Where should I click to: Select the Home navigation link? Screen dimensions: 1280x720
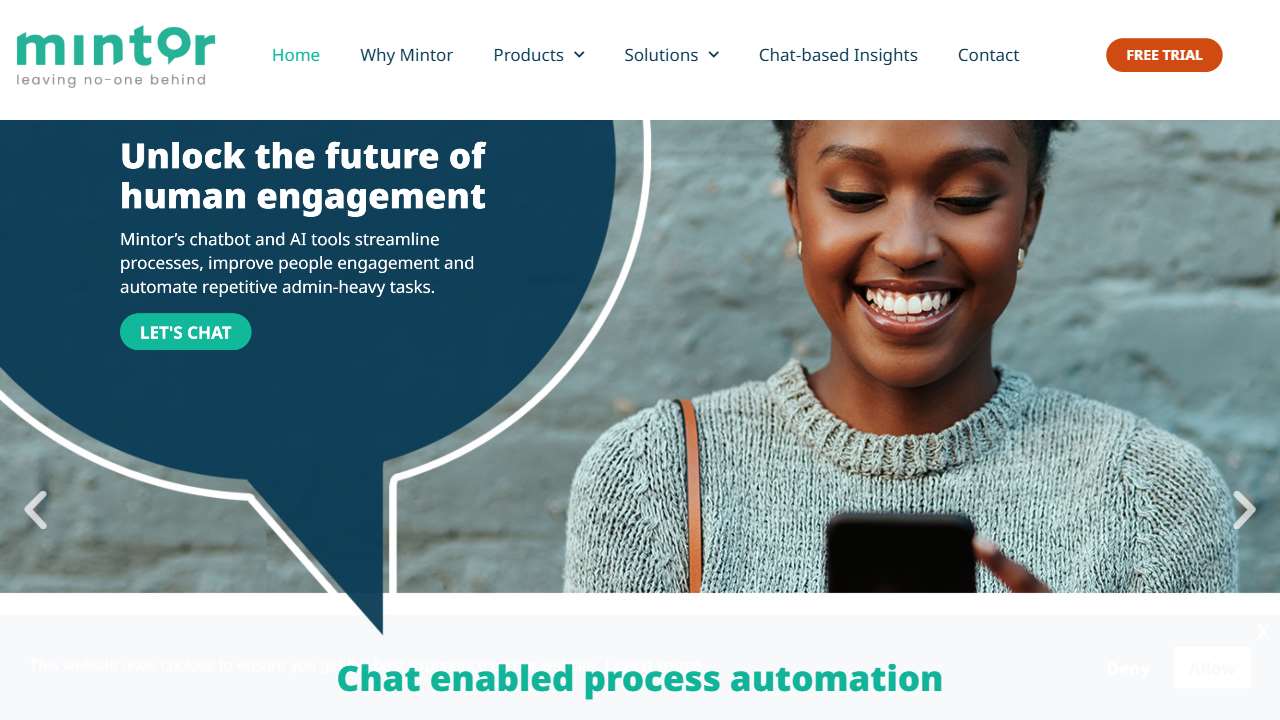(296, 55)
